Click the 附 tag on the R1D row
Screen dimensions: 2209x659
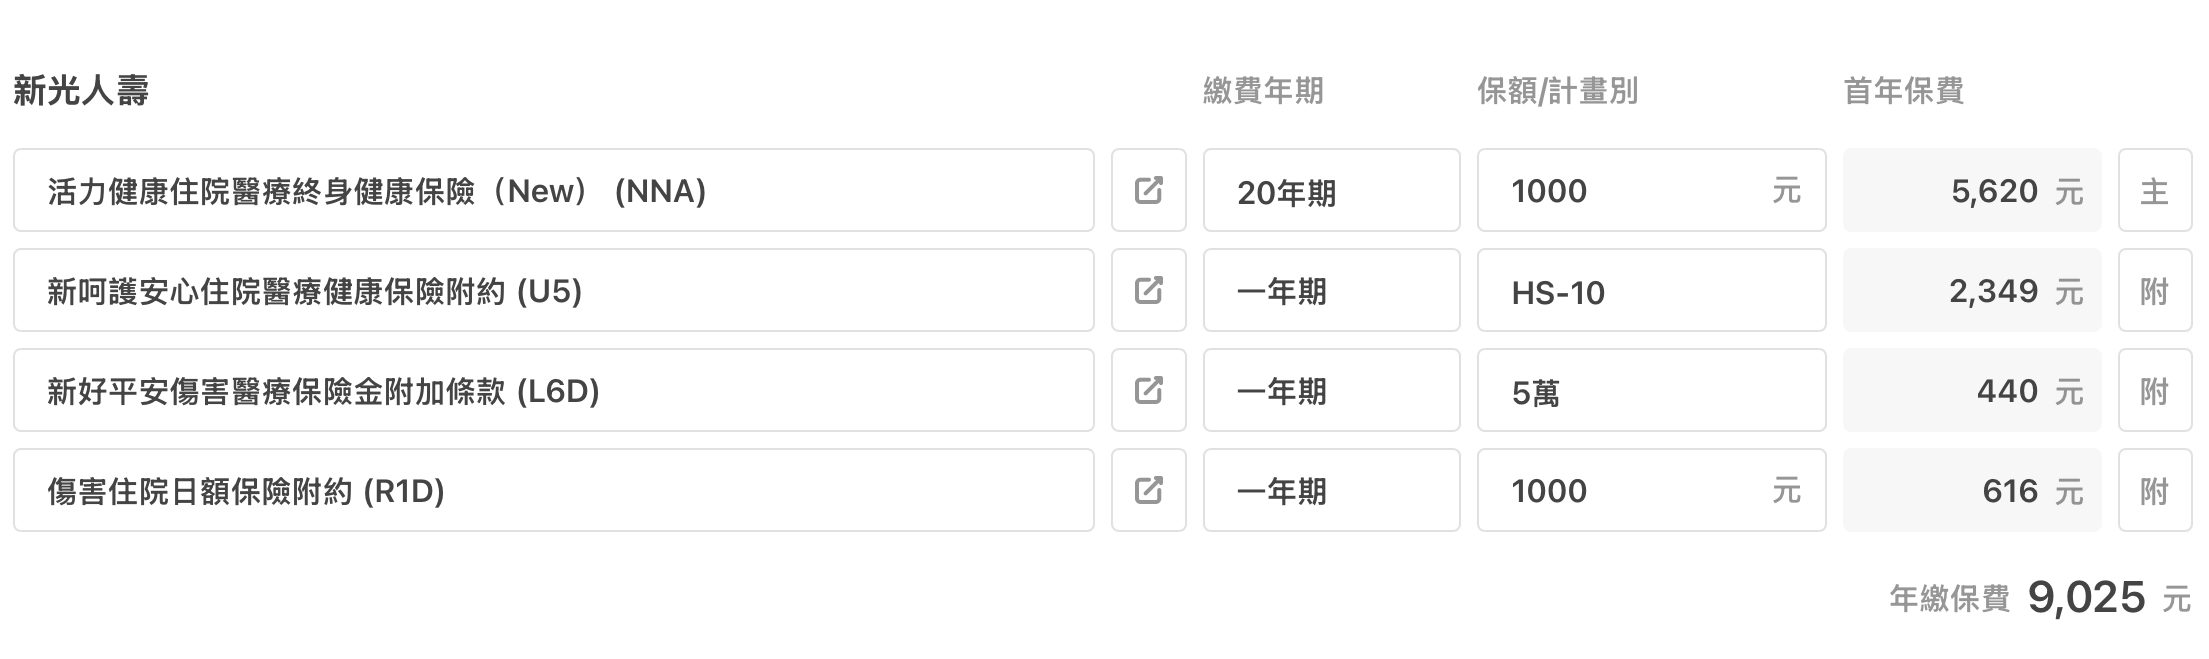(2155, 490)
